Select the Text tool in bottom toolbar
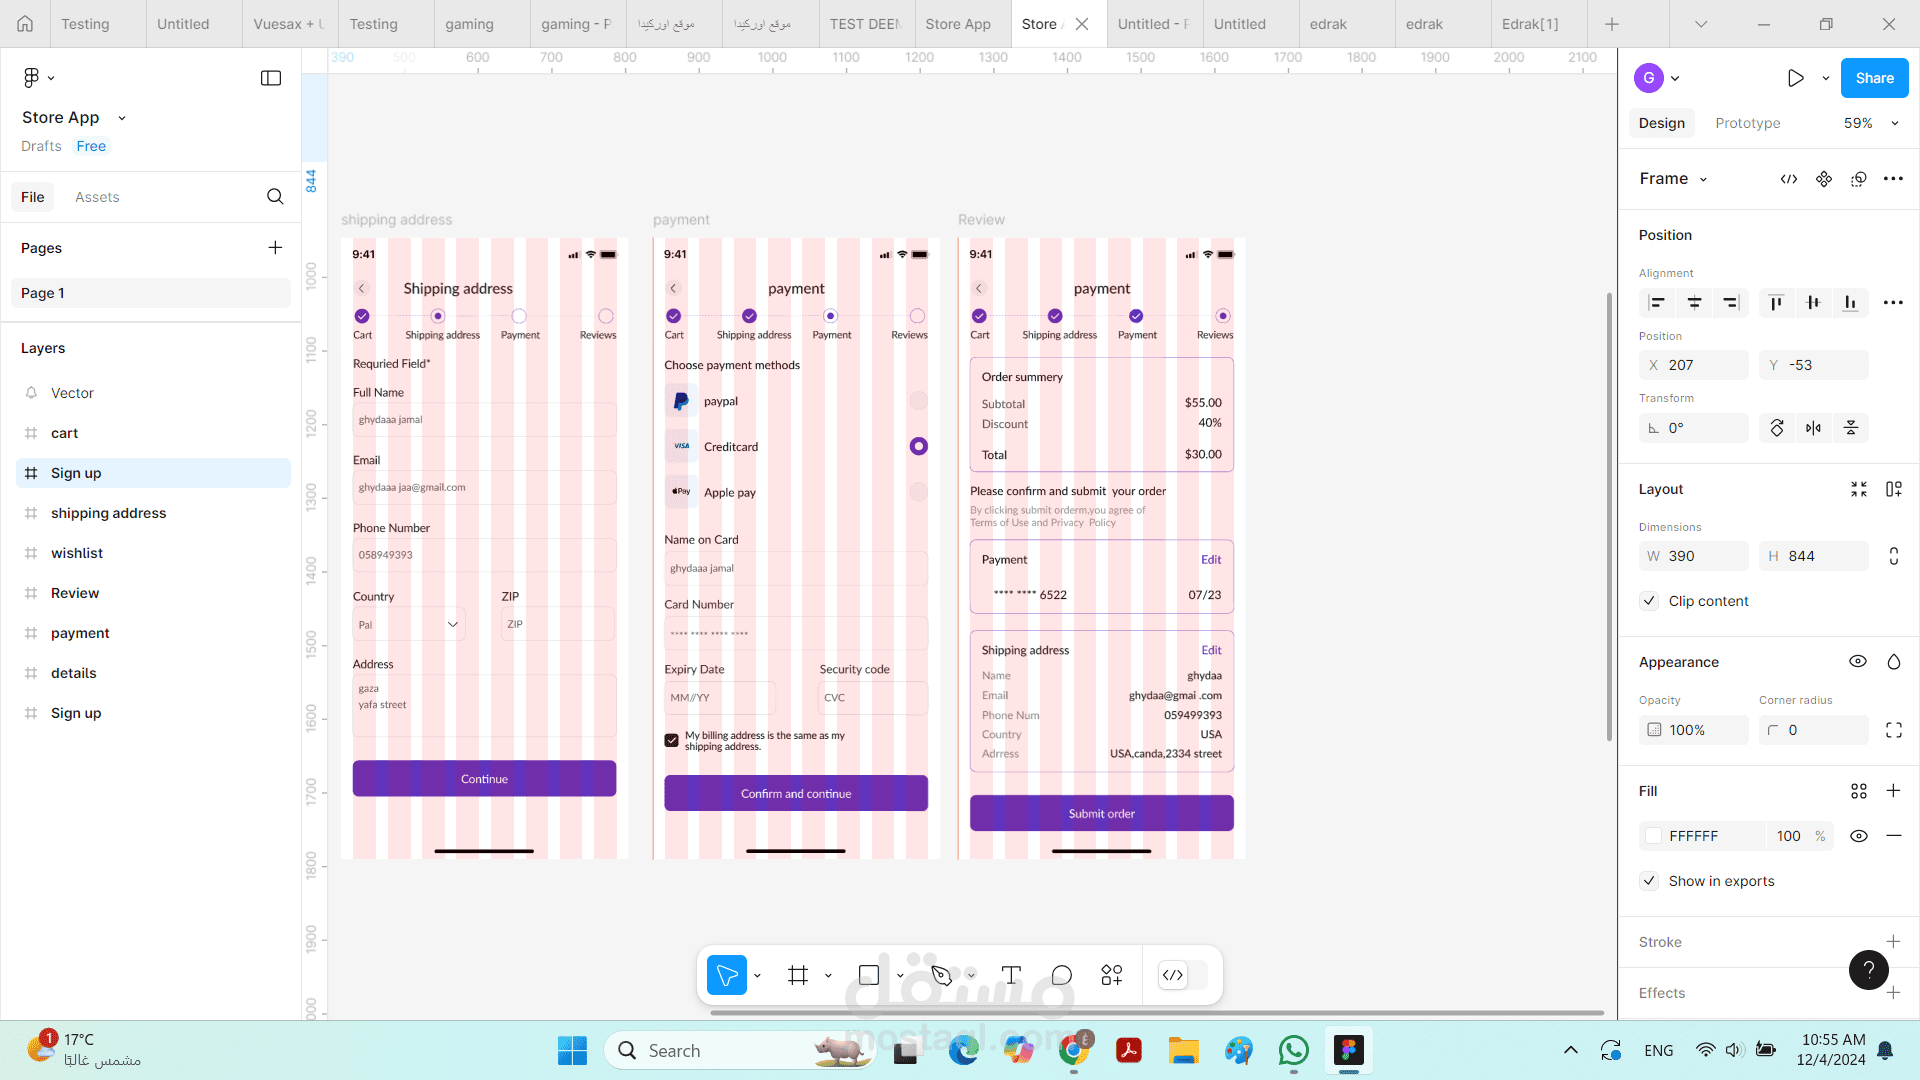This screenshot has width=1920, height=1080. (x=1011, y=975)
